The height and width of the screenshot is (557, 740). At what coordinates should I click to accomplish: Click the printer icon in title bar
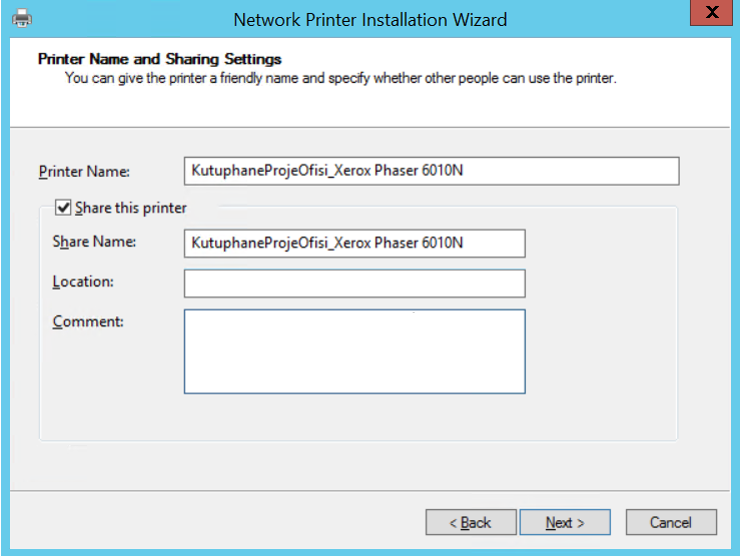(x=21, y=18)
